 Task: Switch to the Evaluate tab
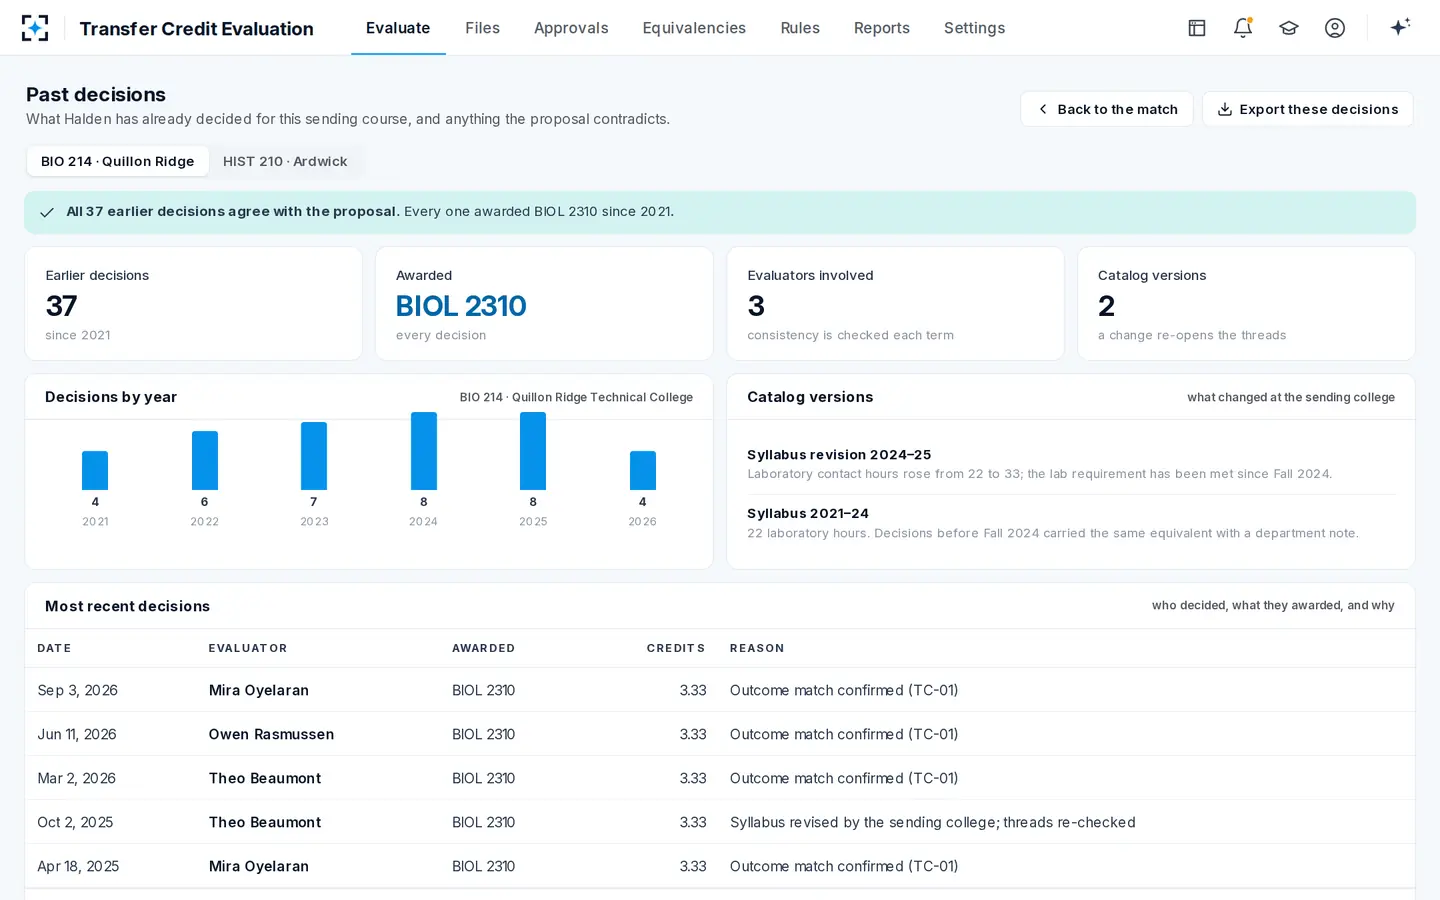tap(398, 28)
